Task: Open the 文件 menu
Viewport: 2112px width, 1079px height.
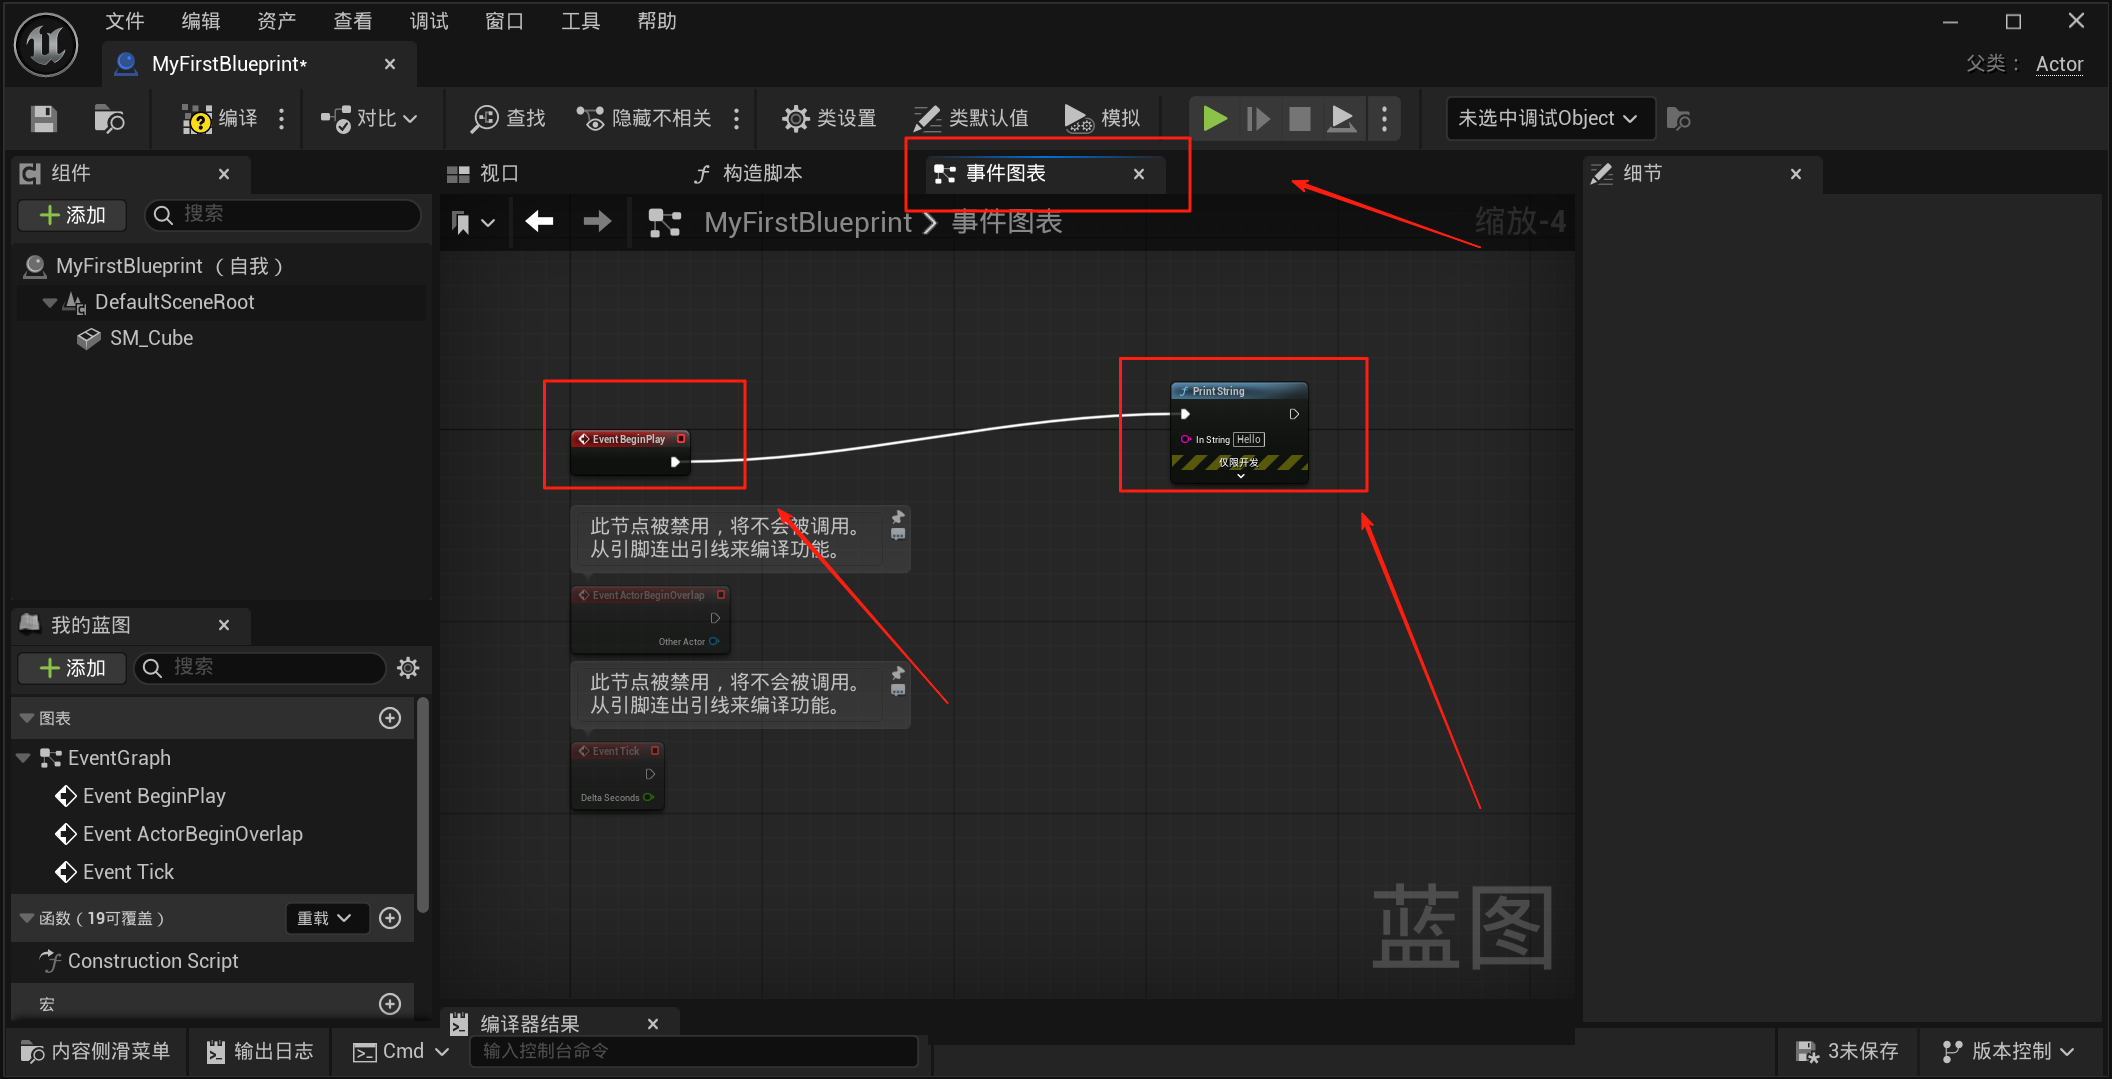Action: pyautogui.click(x=125, y=21)
